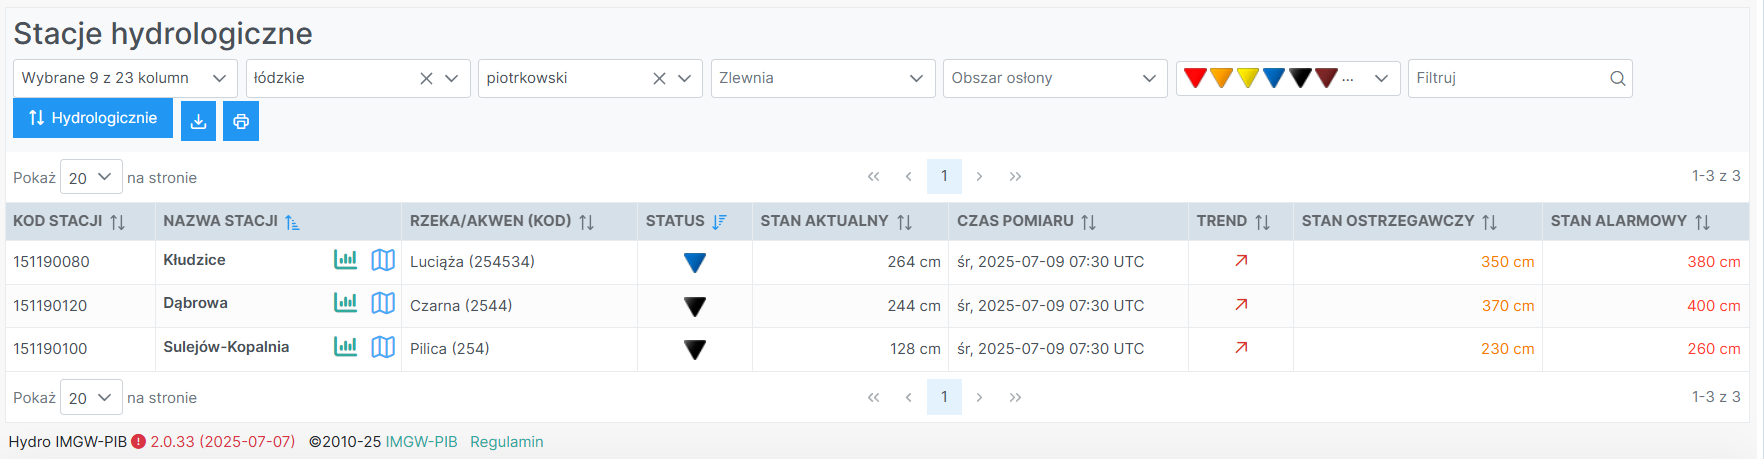Open map icon for Kłudzice station
Viewport: 1764px width, 459px height.
[x=383, y=260]
